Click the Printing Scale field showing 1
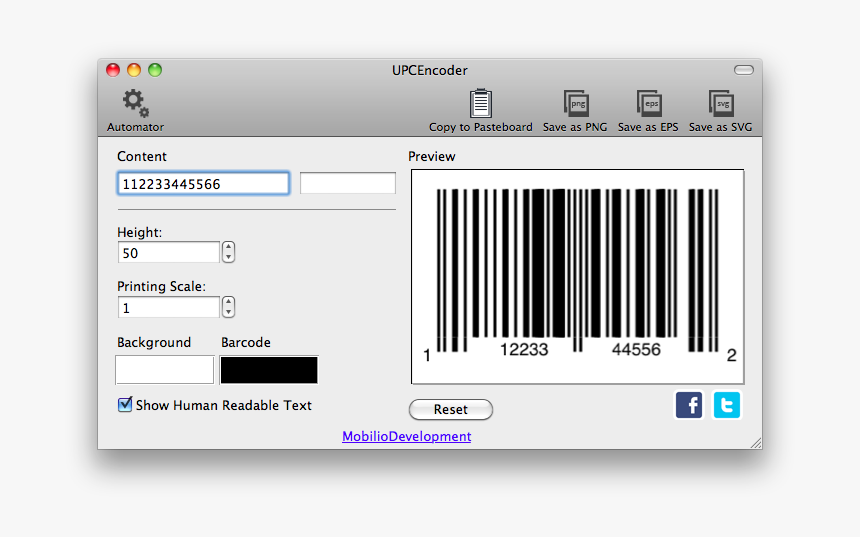This screenshot has width=860, height=537. click(169, 308)
